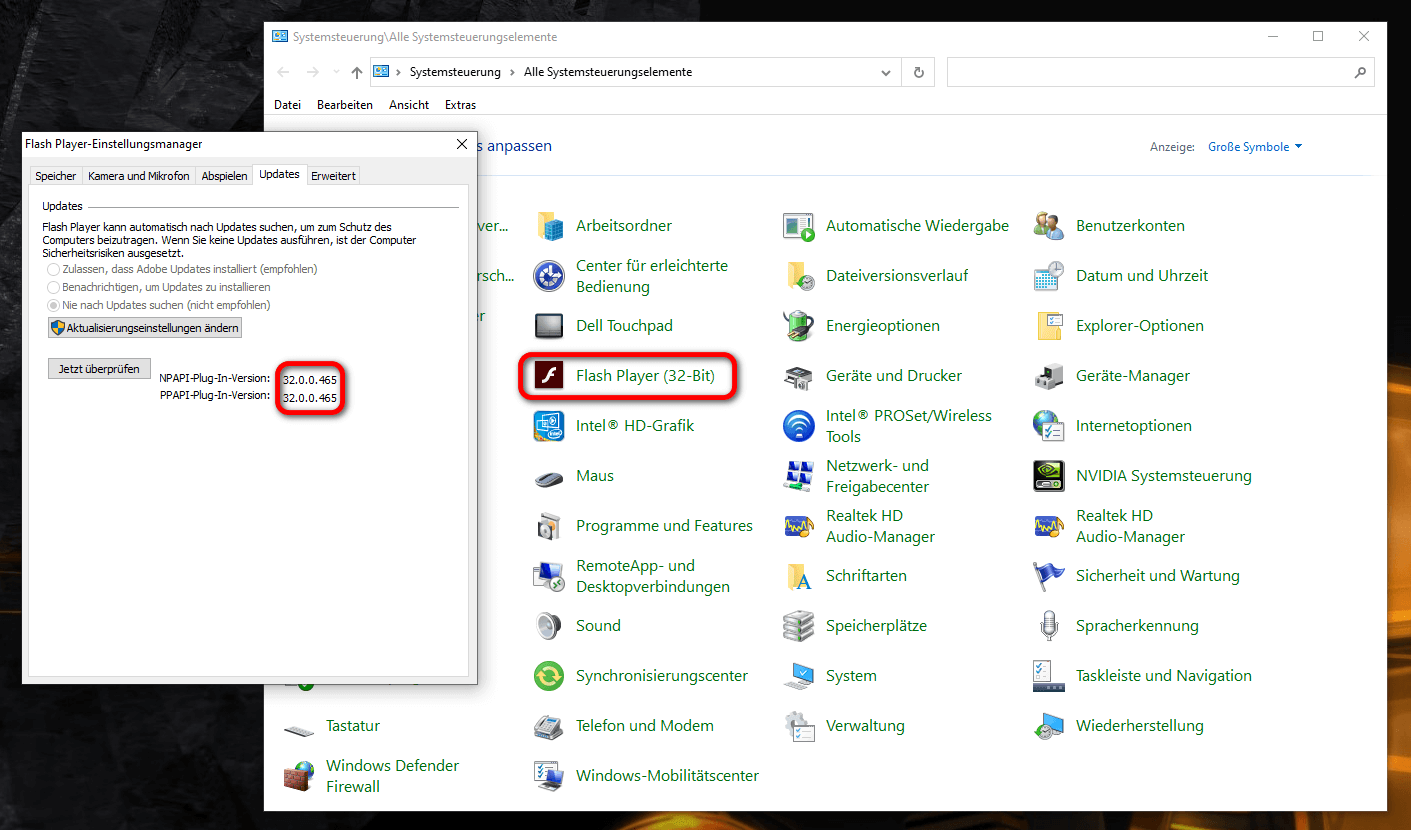Select 'Nie nach Updates suchen' radio
This screenshot has width=1411, height=830.
tap(54, 305)
